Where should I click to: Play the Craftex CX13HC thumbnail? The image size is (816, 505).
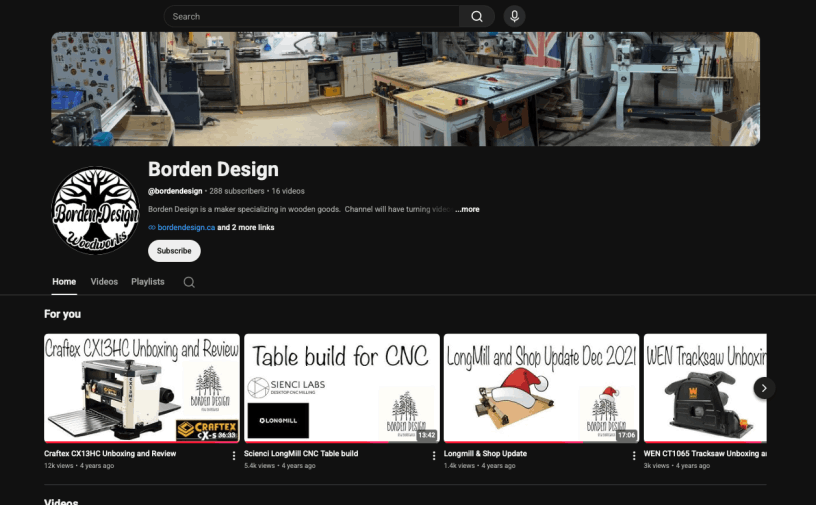[x=142, y=388]
